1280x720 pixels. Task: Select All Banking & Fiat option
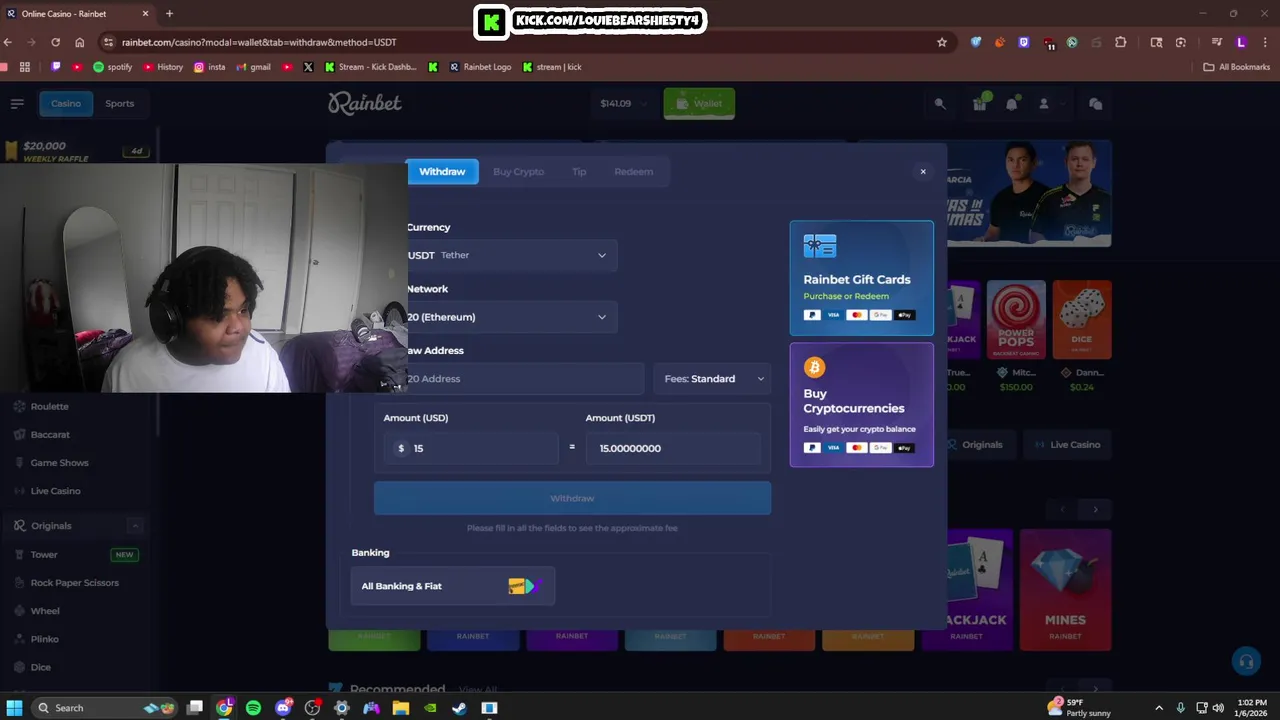[452, 586]
